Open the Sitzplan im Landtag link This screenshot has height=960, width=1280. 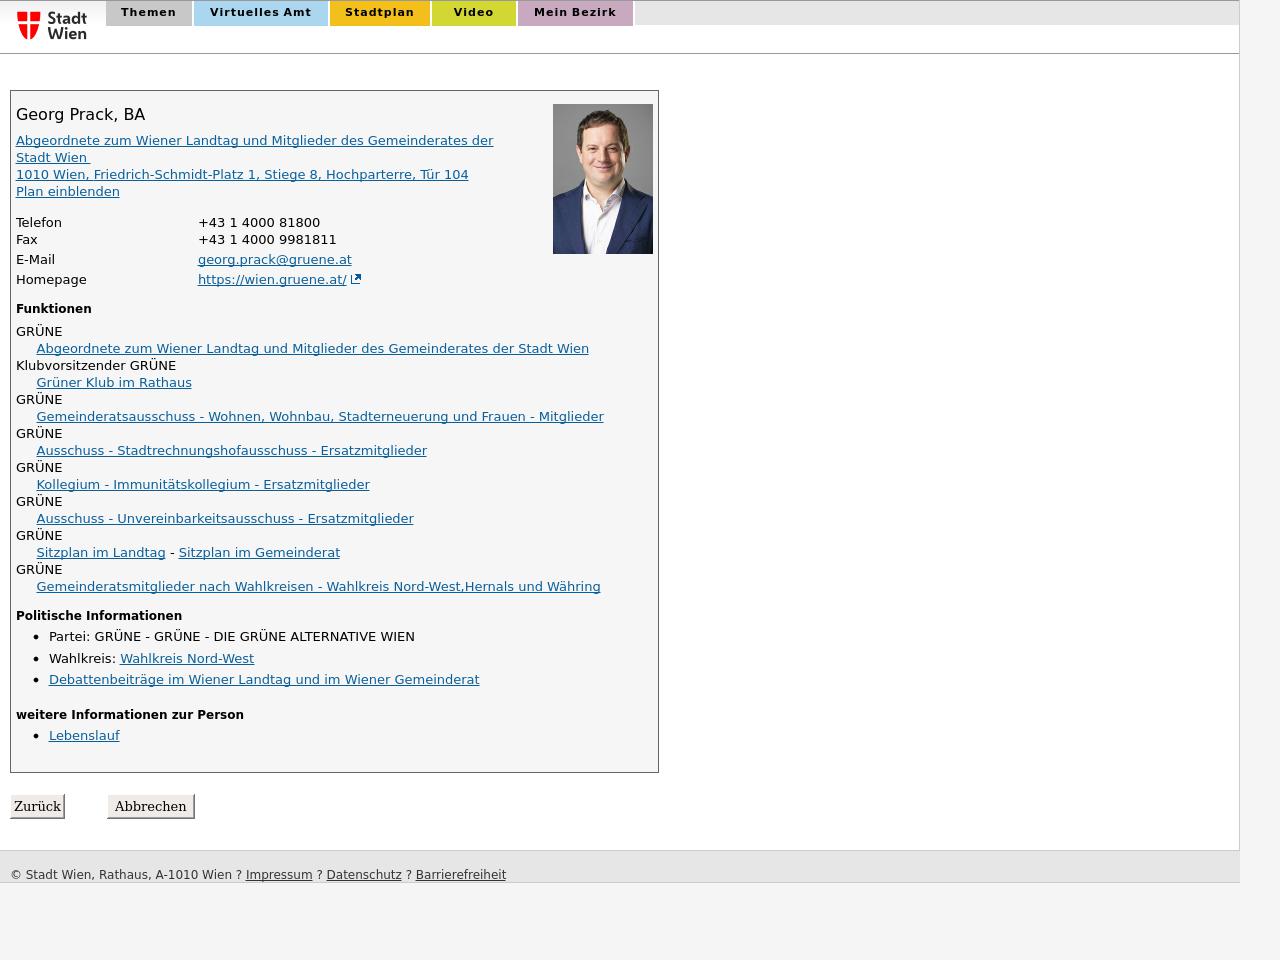[x=101, y=553]
